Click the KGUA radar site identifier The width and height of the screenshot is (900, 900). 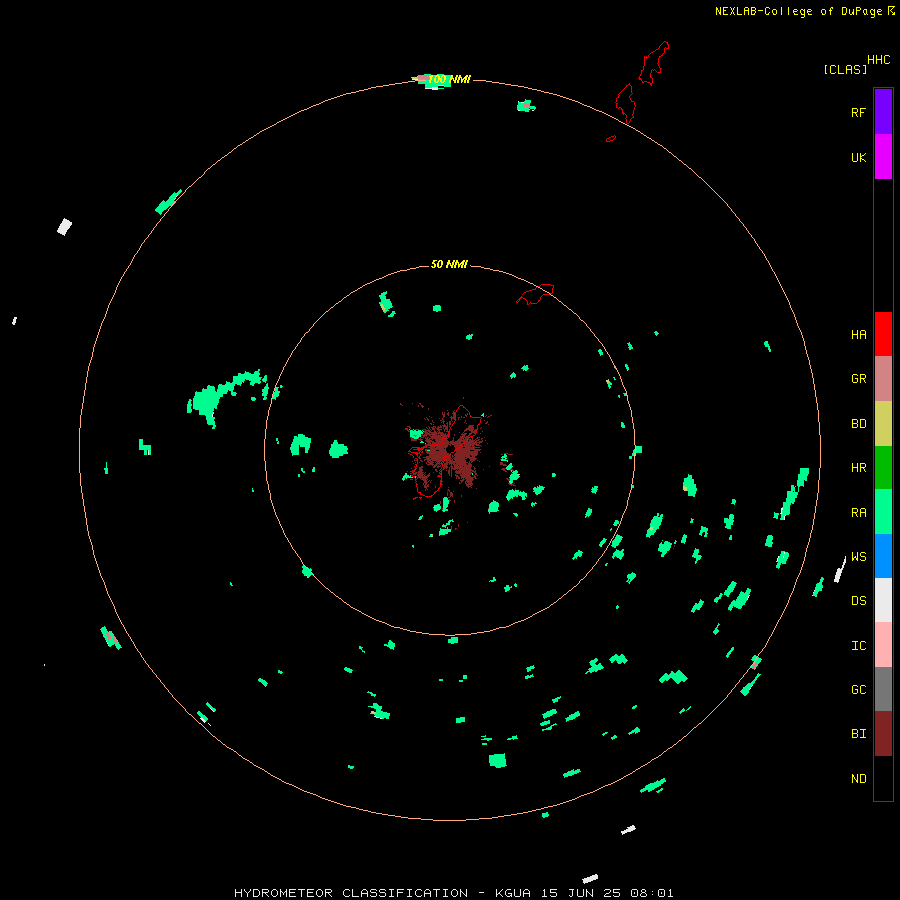pos(513,893)
